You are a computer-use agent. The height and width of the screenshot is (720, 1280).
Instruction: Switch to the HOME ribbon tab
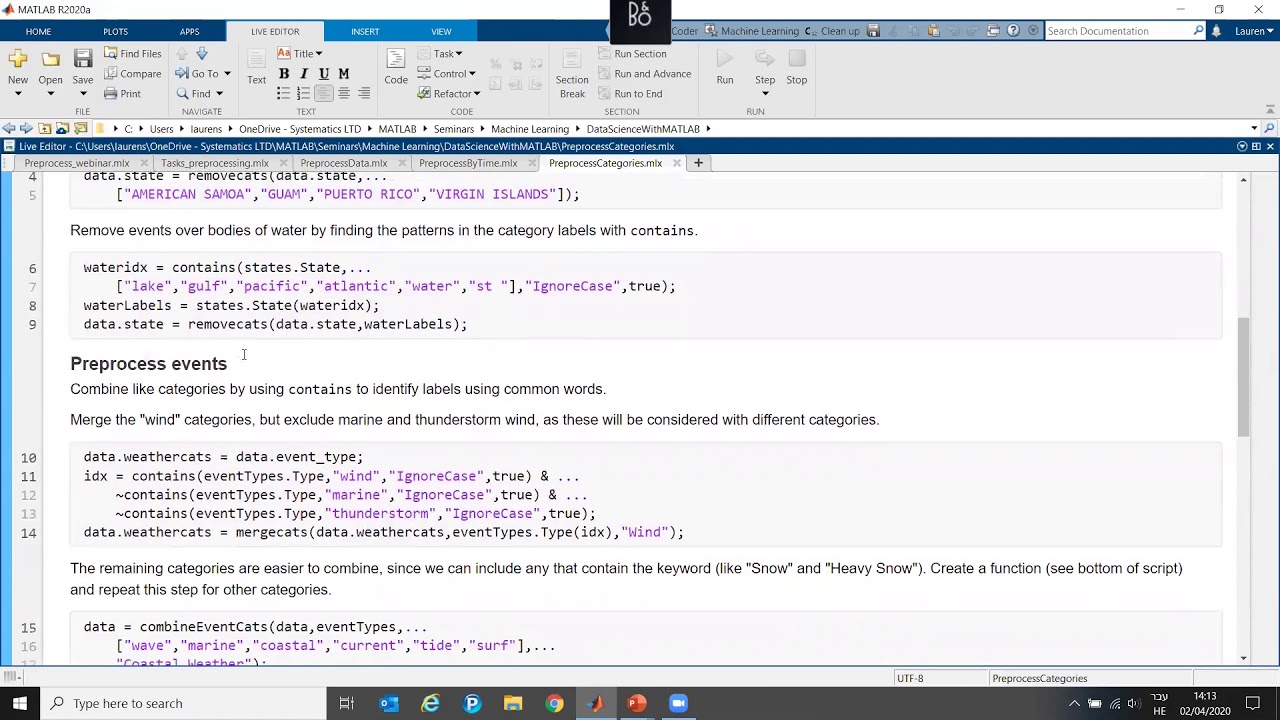[38, 31]
